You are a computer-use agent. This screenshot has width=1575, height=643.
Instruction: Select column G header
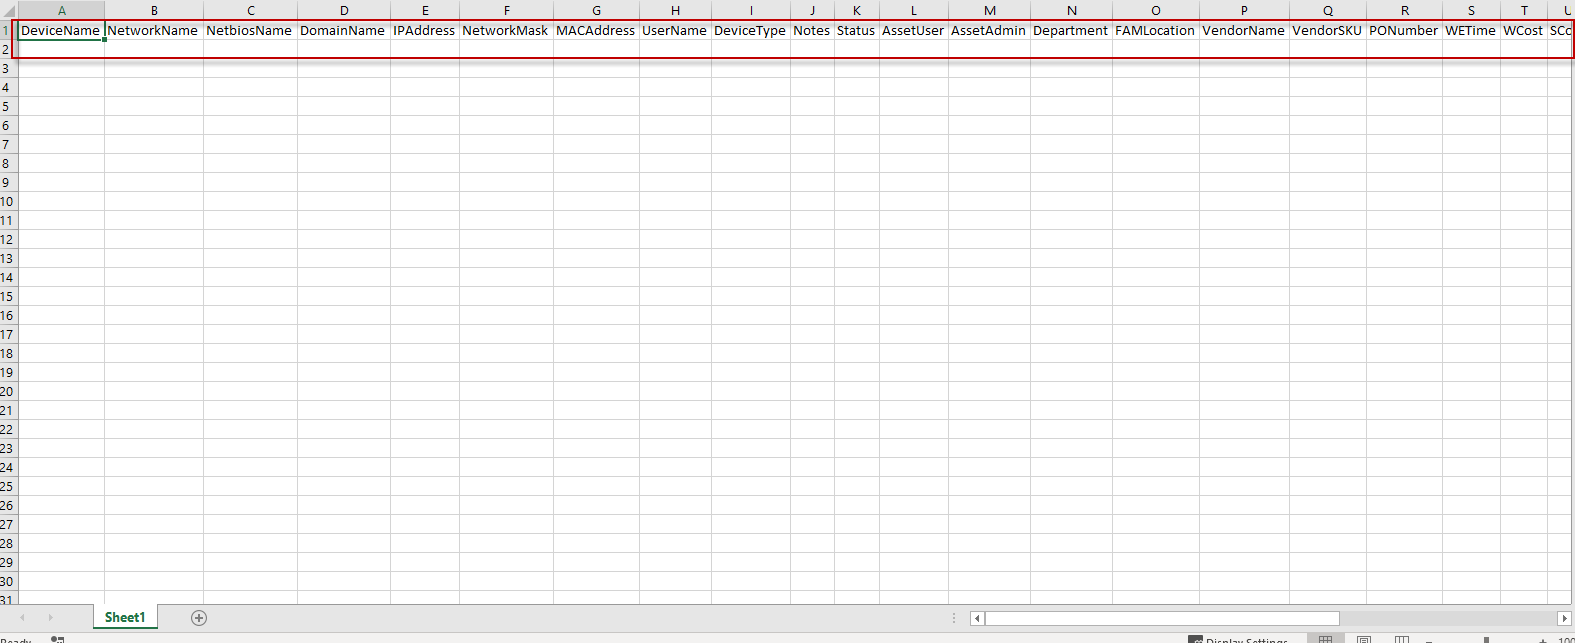coord(596,10)
